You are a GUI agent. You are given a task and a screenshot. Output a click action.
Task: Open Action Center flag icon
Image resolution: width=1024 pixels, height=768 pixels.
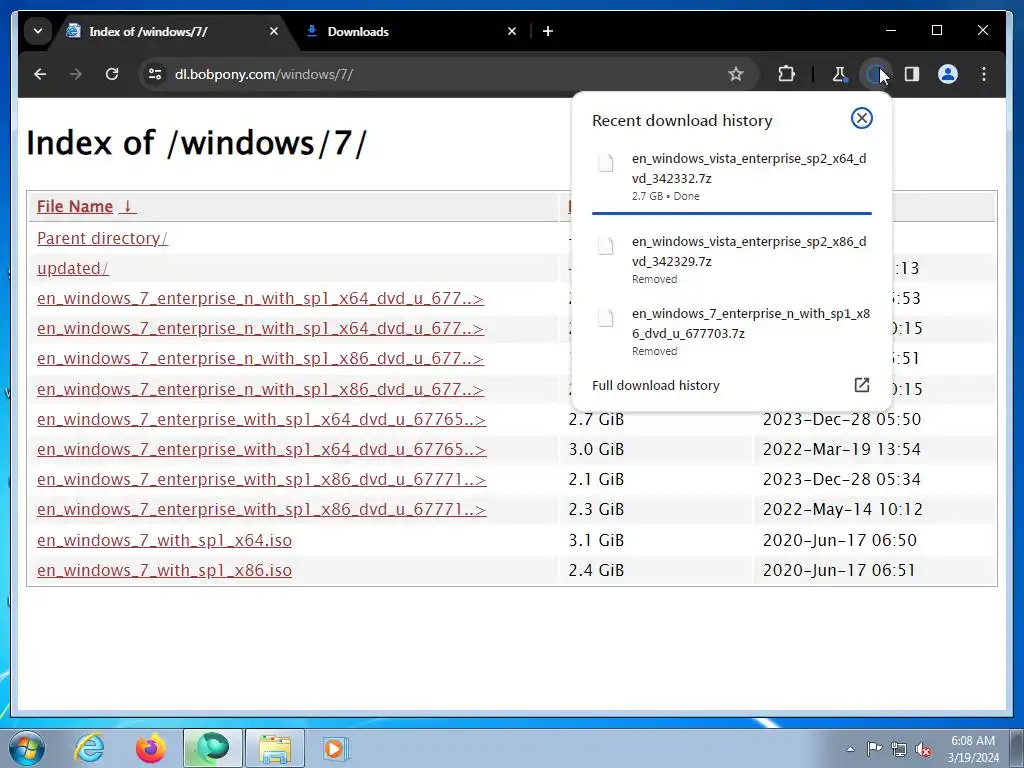(x=874, y=749)
